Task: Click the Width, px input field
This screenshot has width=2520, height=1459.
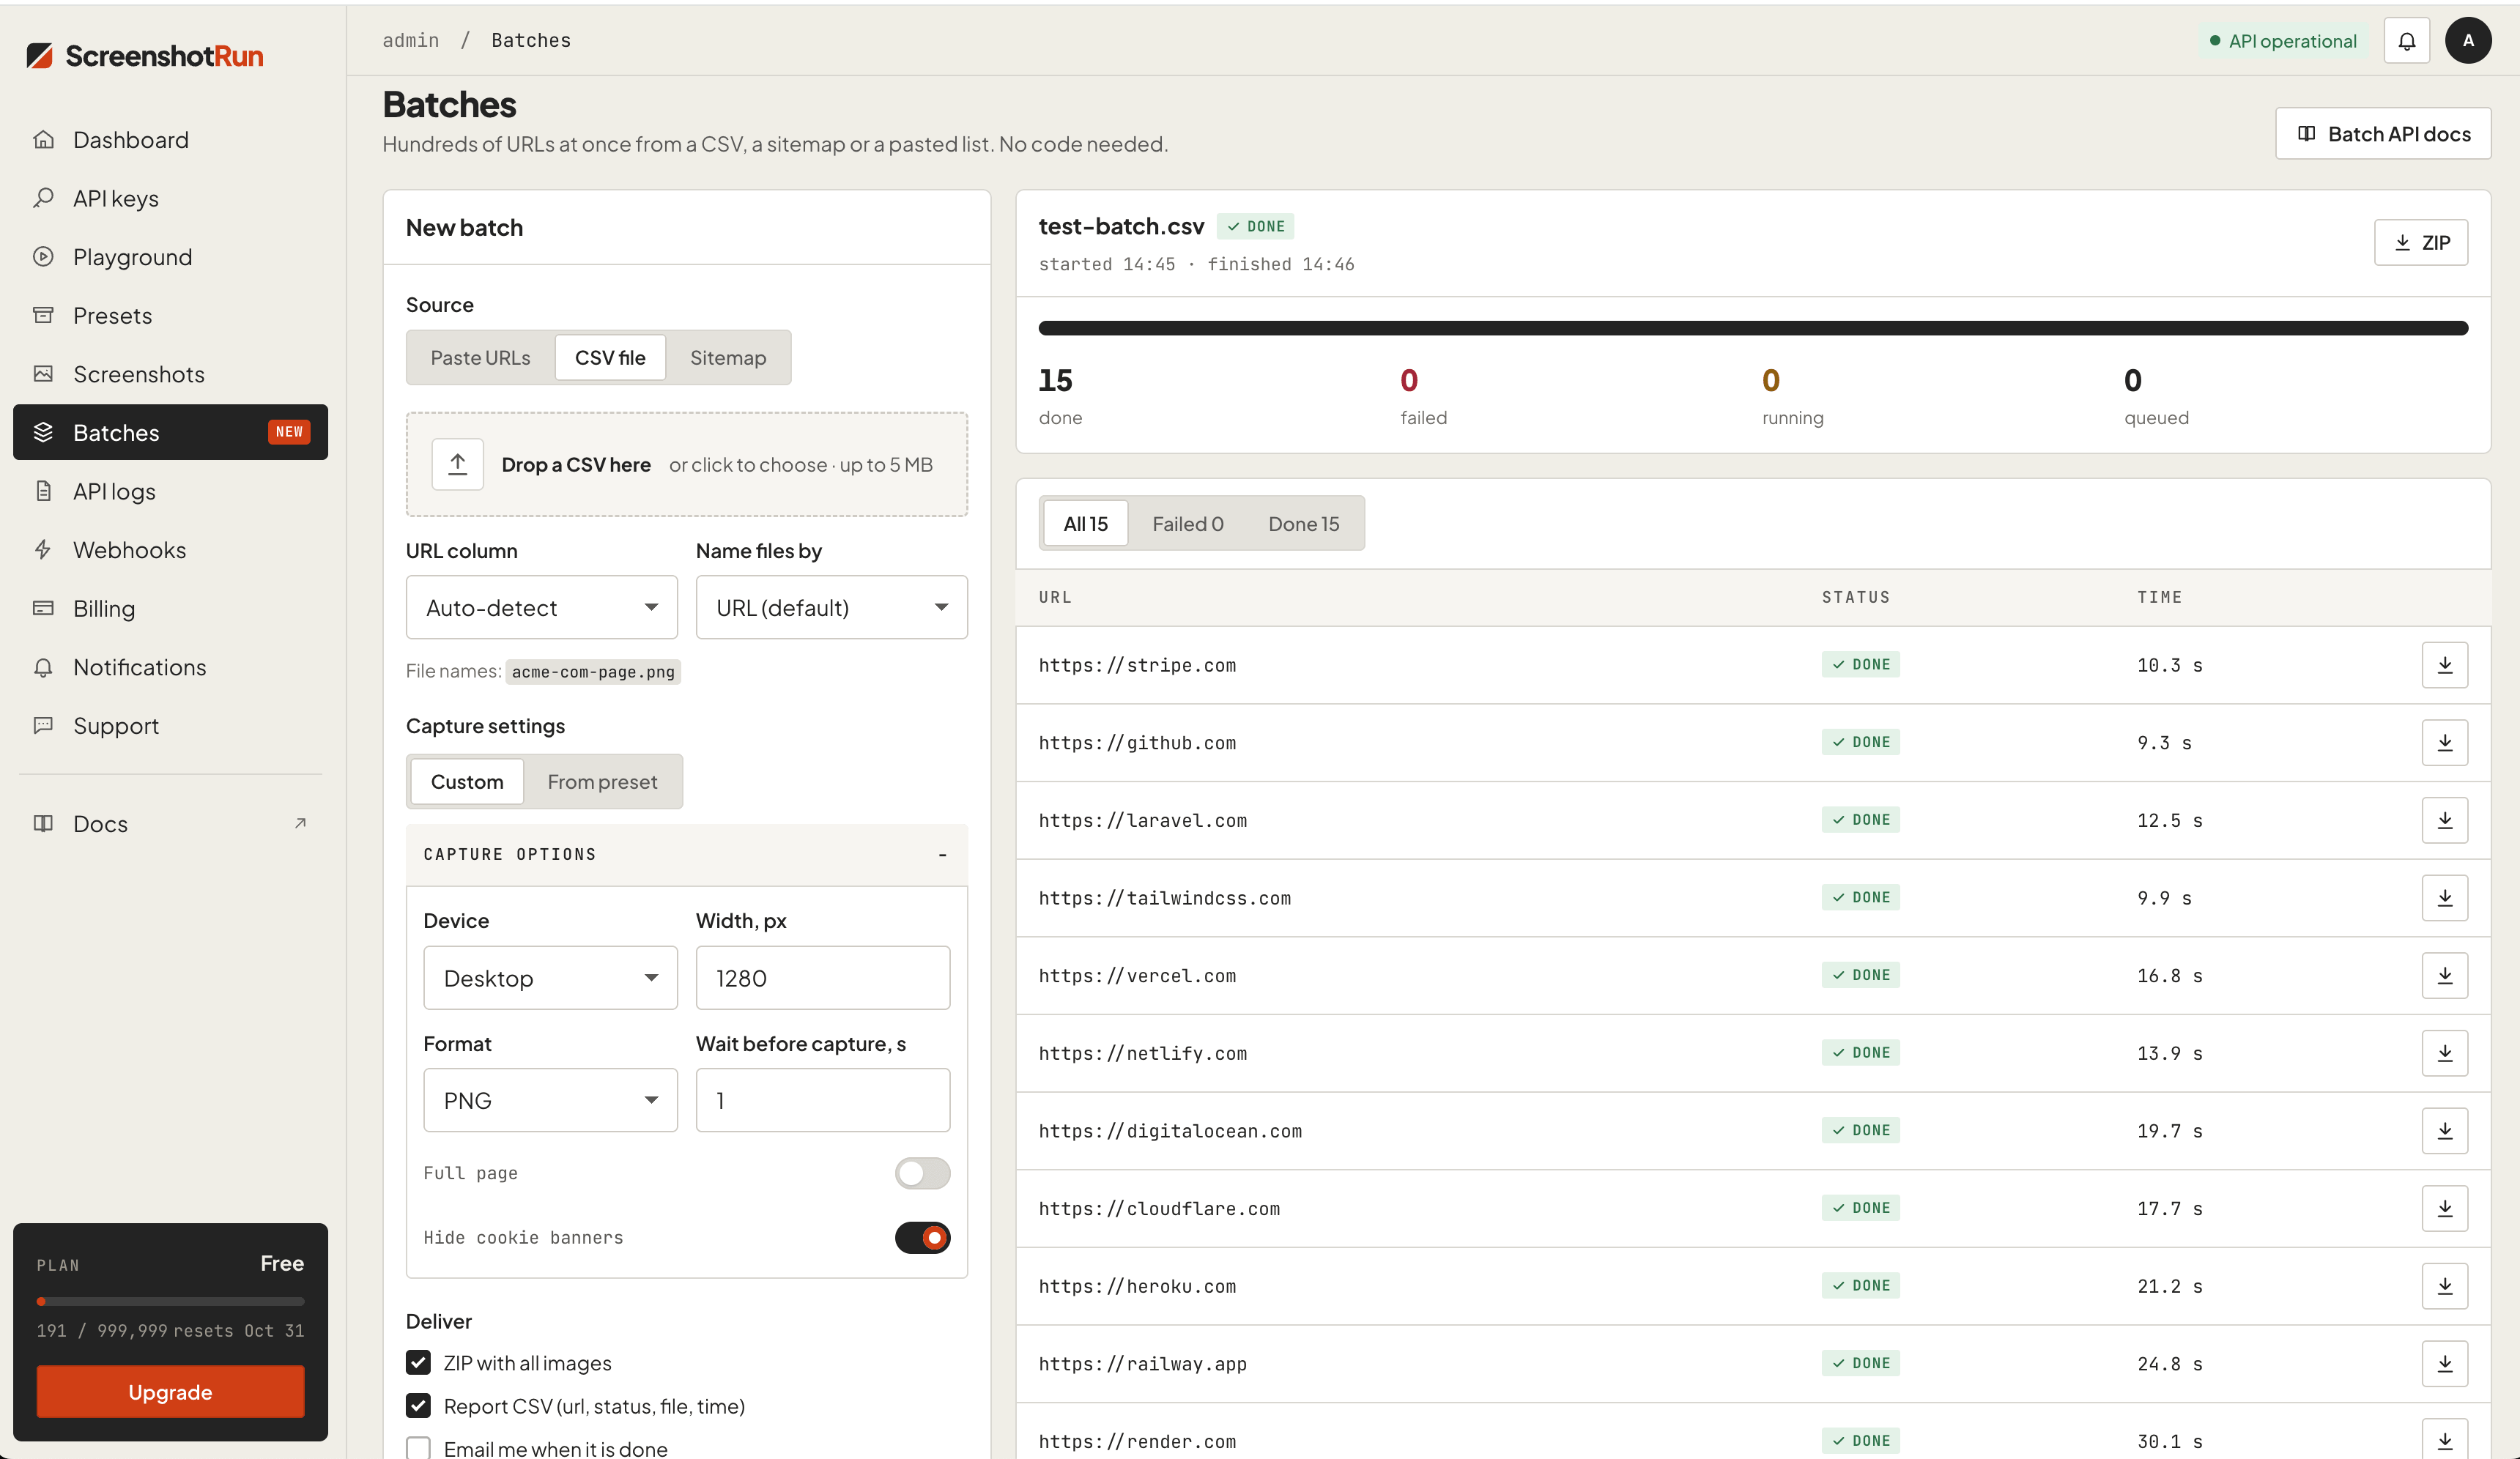Action: 822,978
